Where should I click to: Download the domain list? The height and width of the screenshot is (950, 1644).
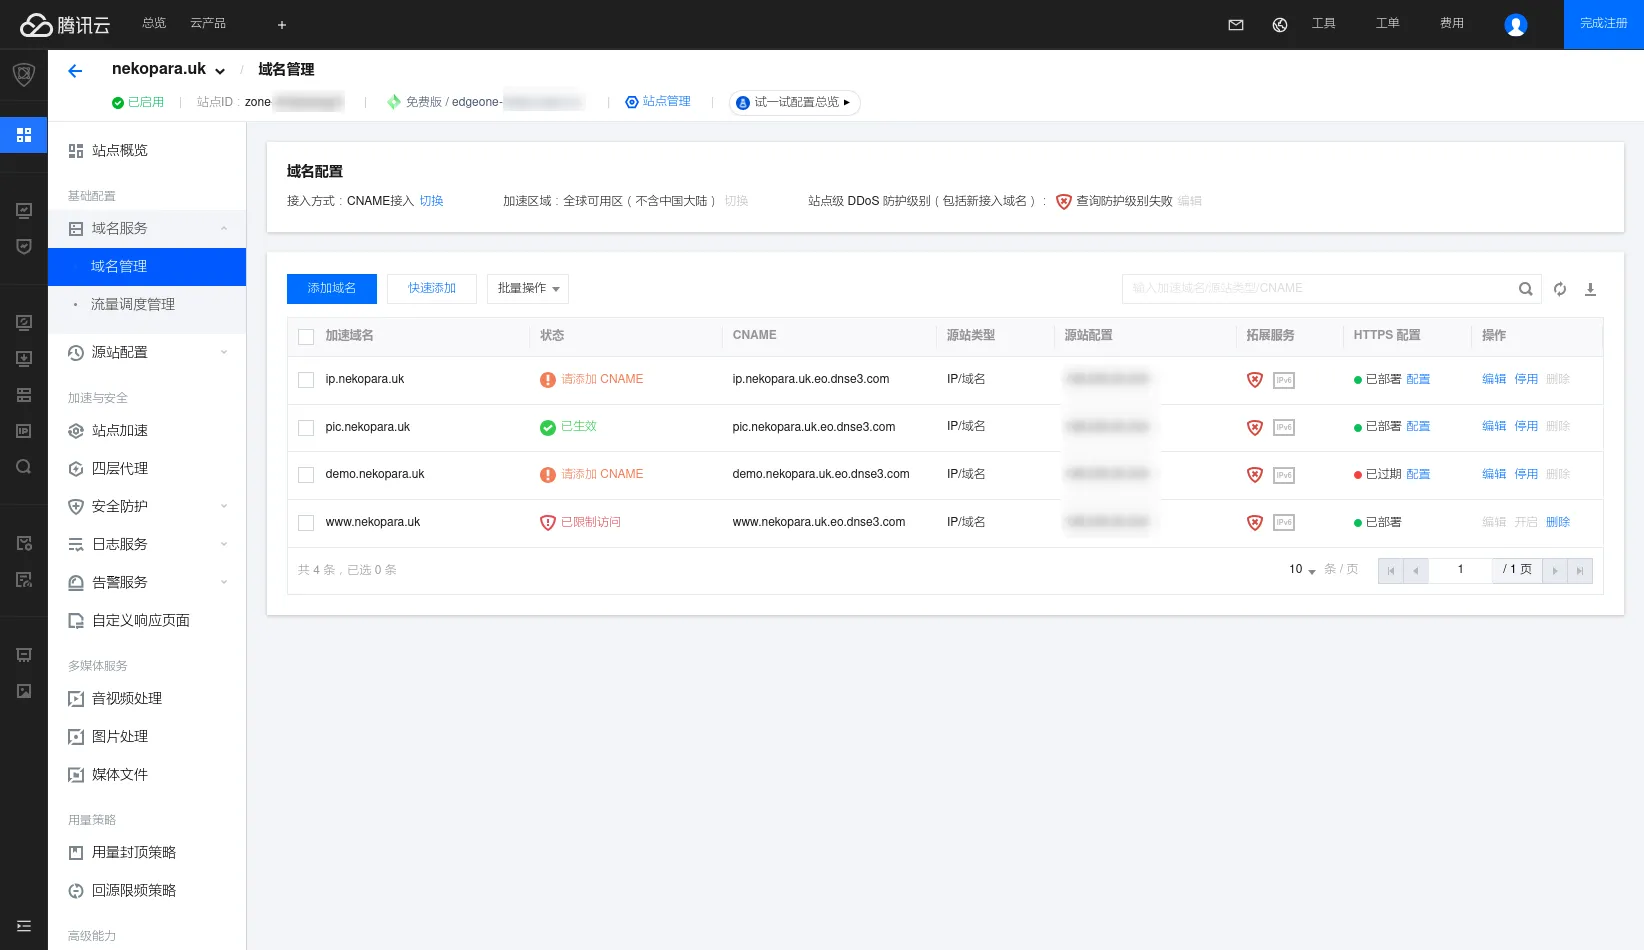pyautogui.click(x=1590, y=289)
